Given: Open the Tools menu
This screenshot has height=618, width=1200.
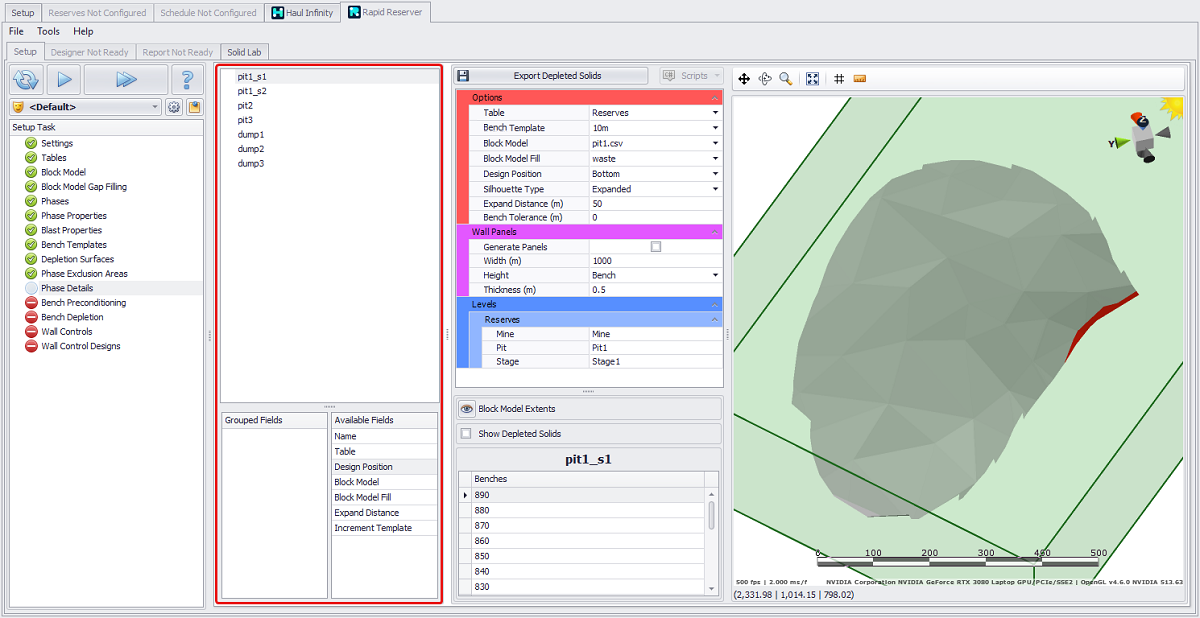Looking at the screenshot, I should pyautogui.click(x=48, y=31).
